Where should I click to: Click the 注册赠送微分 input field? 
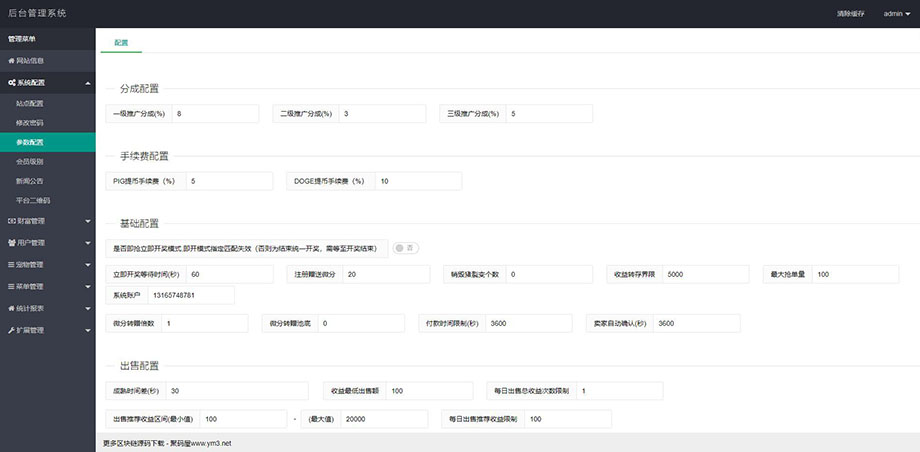click(385, 274)
